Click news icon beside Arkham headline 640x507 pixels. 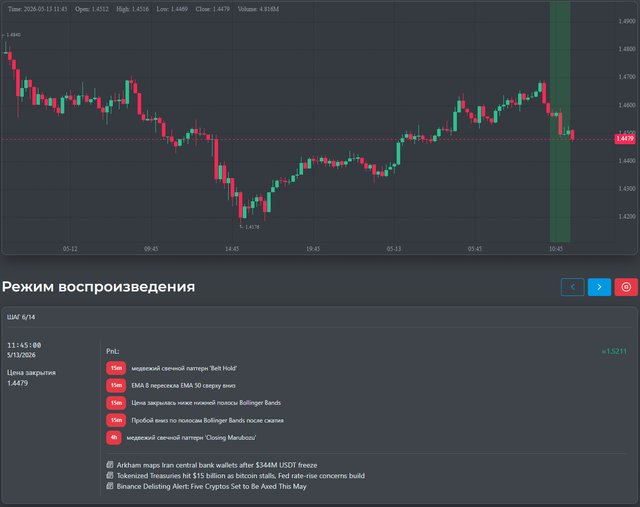(x=110, y=465)
